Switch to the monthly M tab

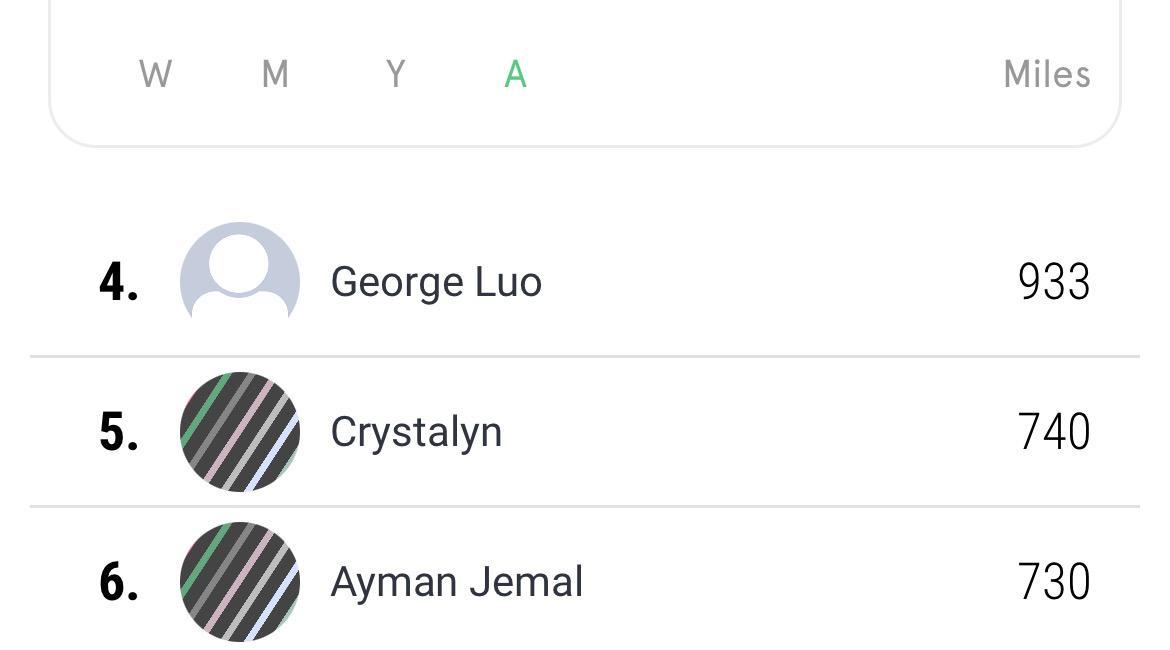pyautogui.click(x=275, y=74)
